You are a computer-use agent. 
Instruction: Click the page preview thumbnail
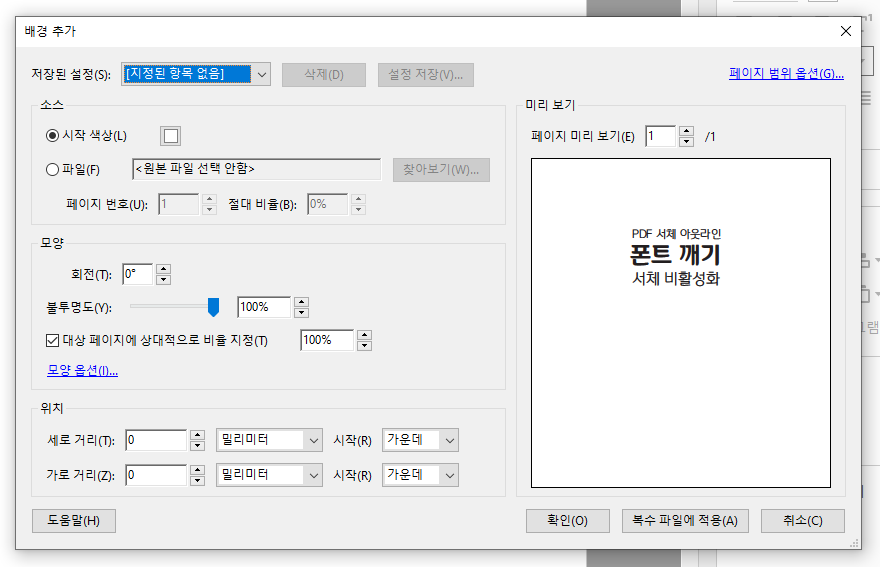tap(681, 323)
